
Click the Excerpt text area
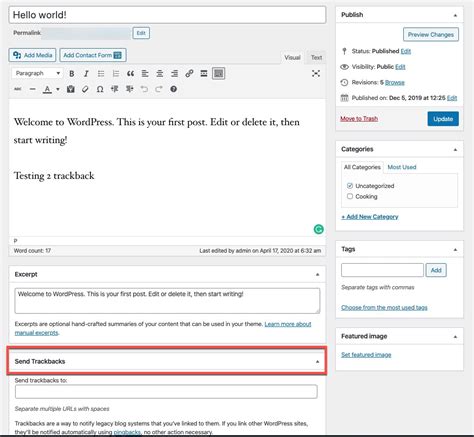[x=167, y=301]
